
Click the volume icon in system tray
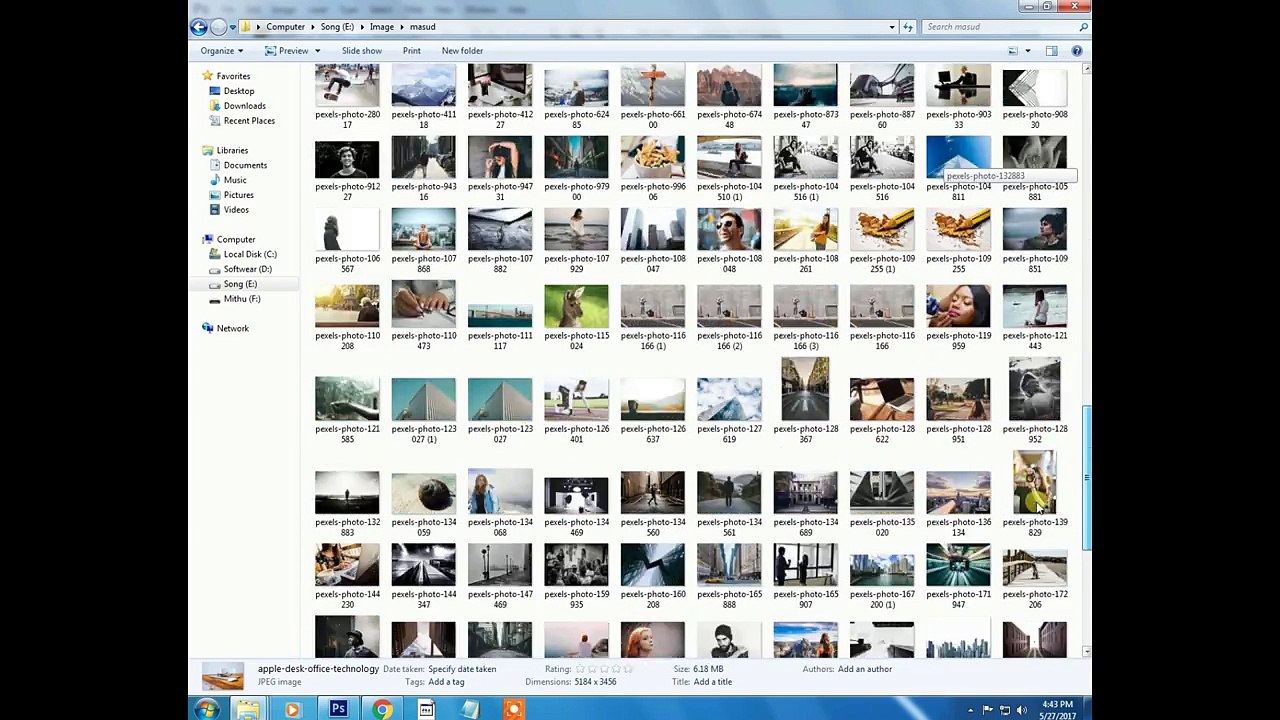(x=1021, y=710)
